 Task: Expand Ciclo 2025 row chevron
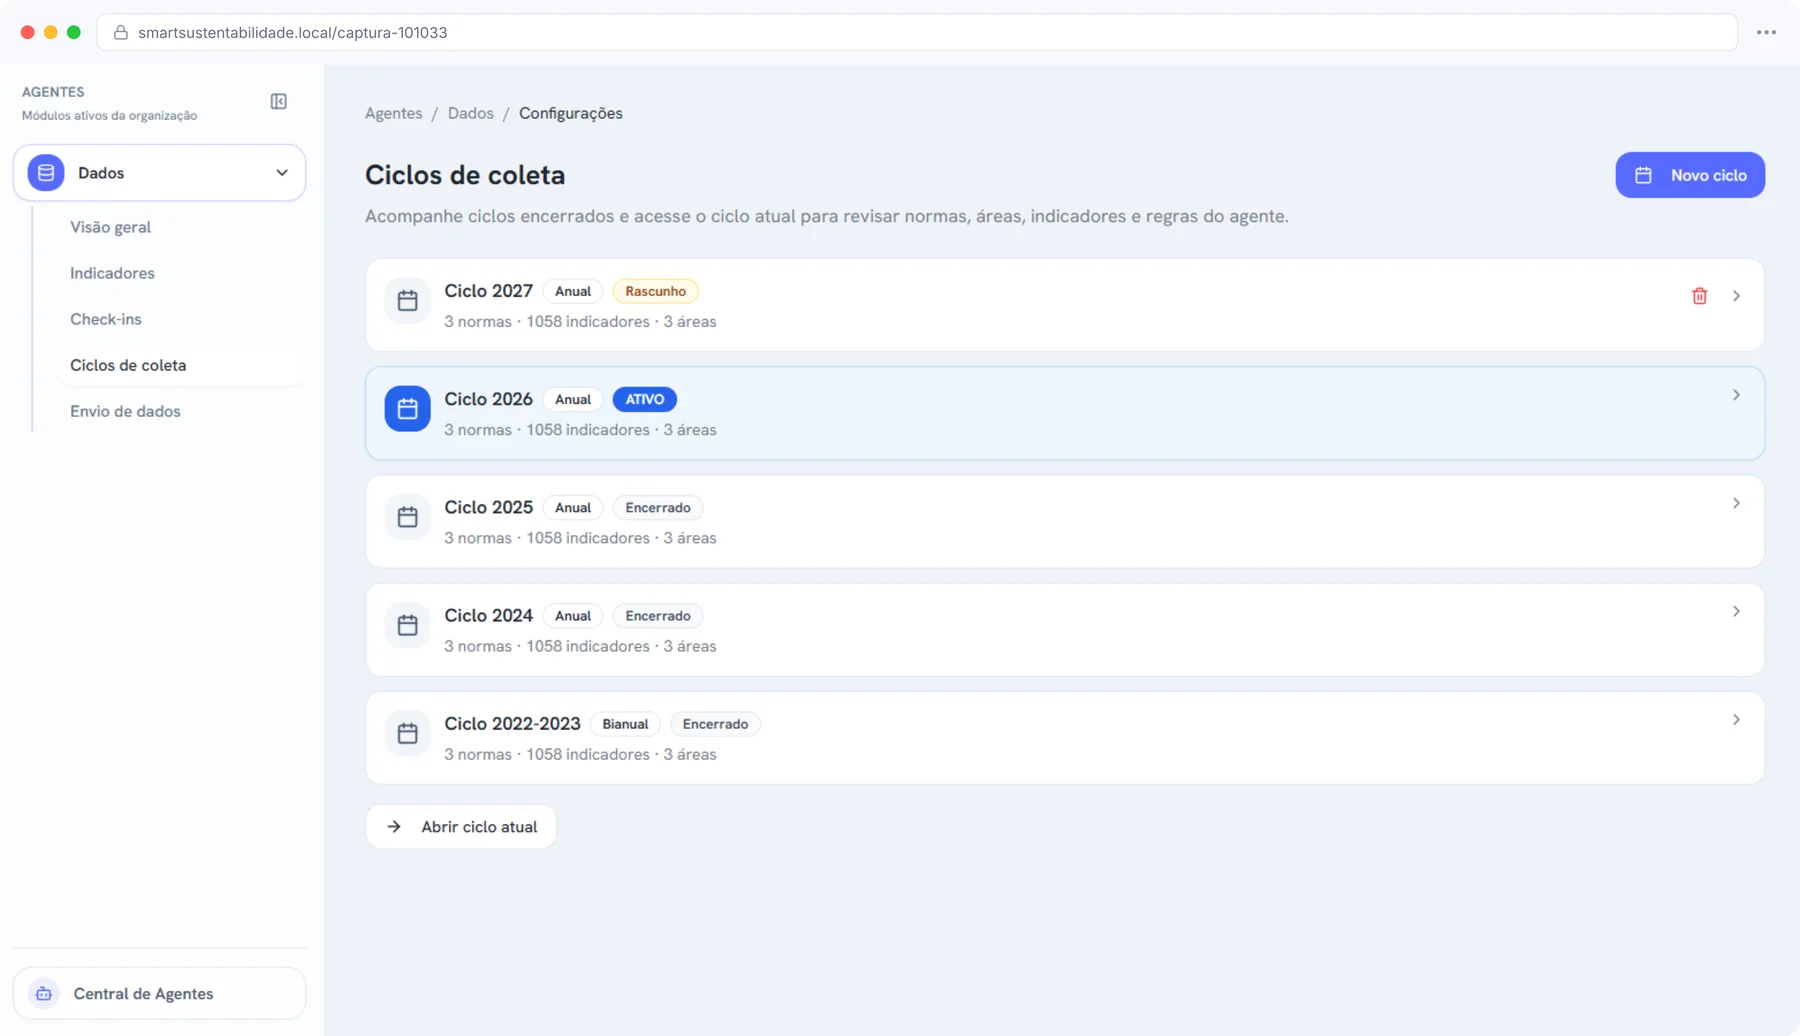tap(1737, 503)
